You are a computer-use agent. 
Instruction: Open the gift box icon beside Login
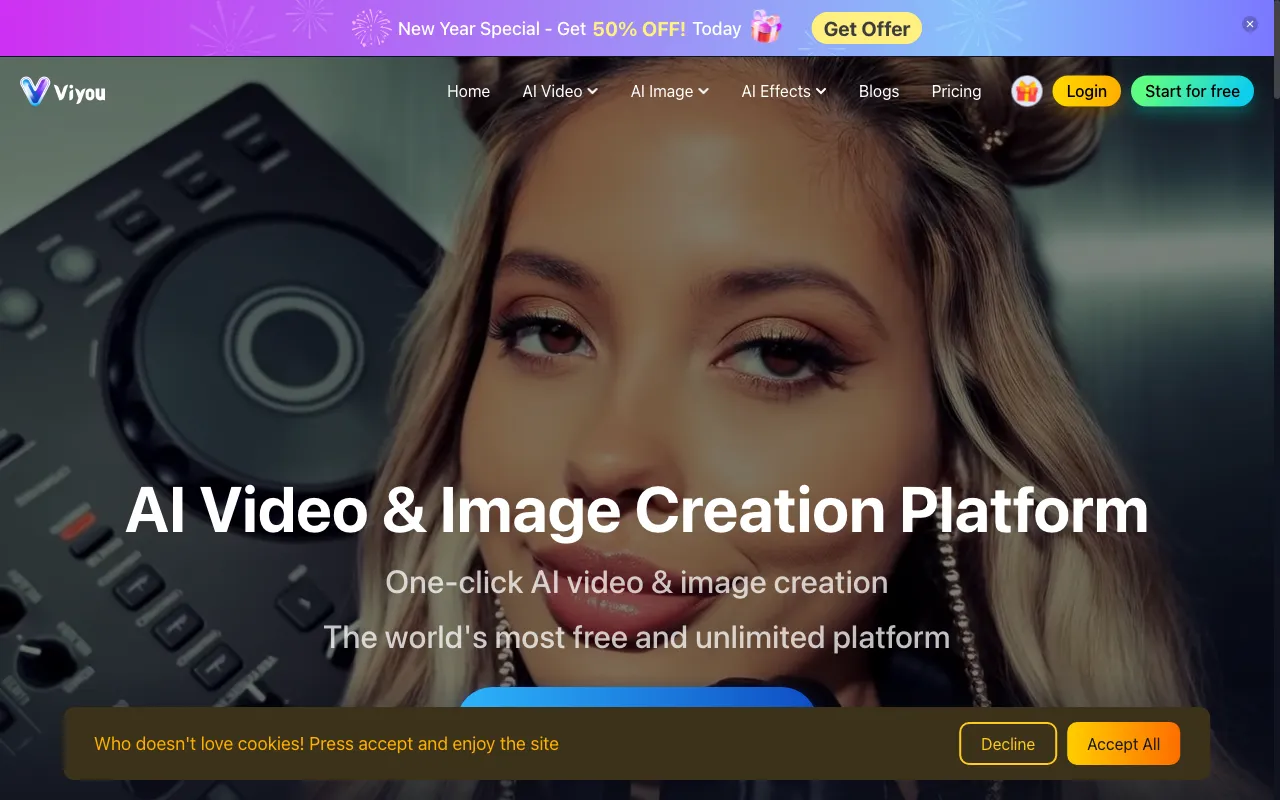tap(1027, 91)
